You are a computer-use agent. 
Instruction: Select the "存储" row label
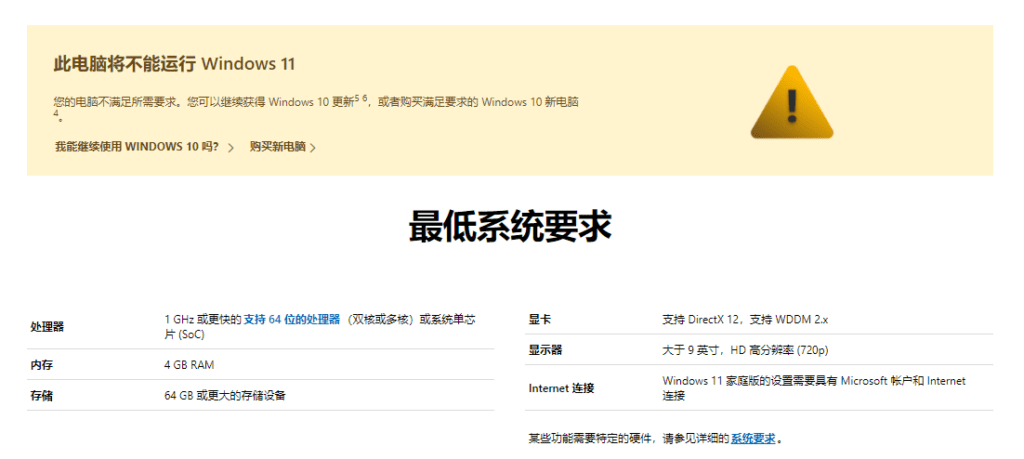point(41,395)
